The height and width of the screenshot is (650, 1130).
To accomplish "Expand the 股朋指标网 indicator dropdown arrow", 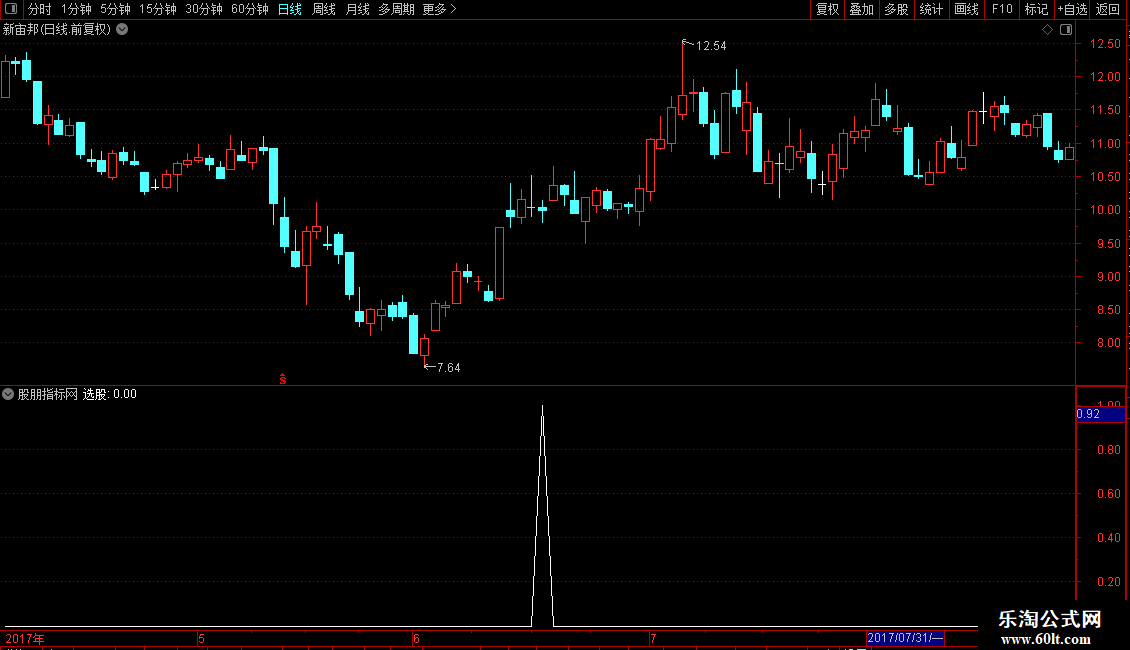I will coord(8,394).
